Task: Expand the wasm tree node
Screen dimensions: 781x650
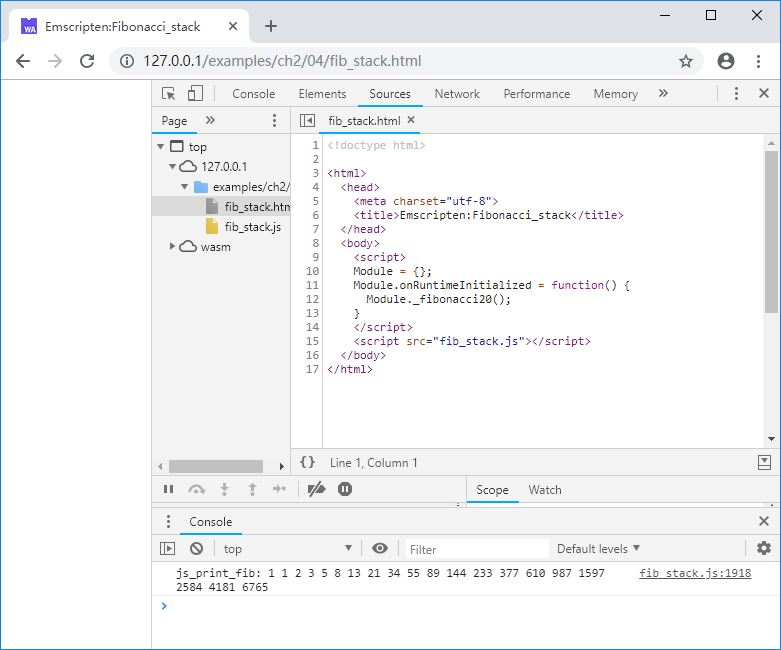Action: [172, 246]
